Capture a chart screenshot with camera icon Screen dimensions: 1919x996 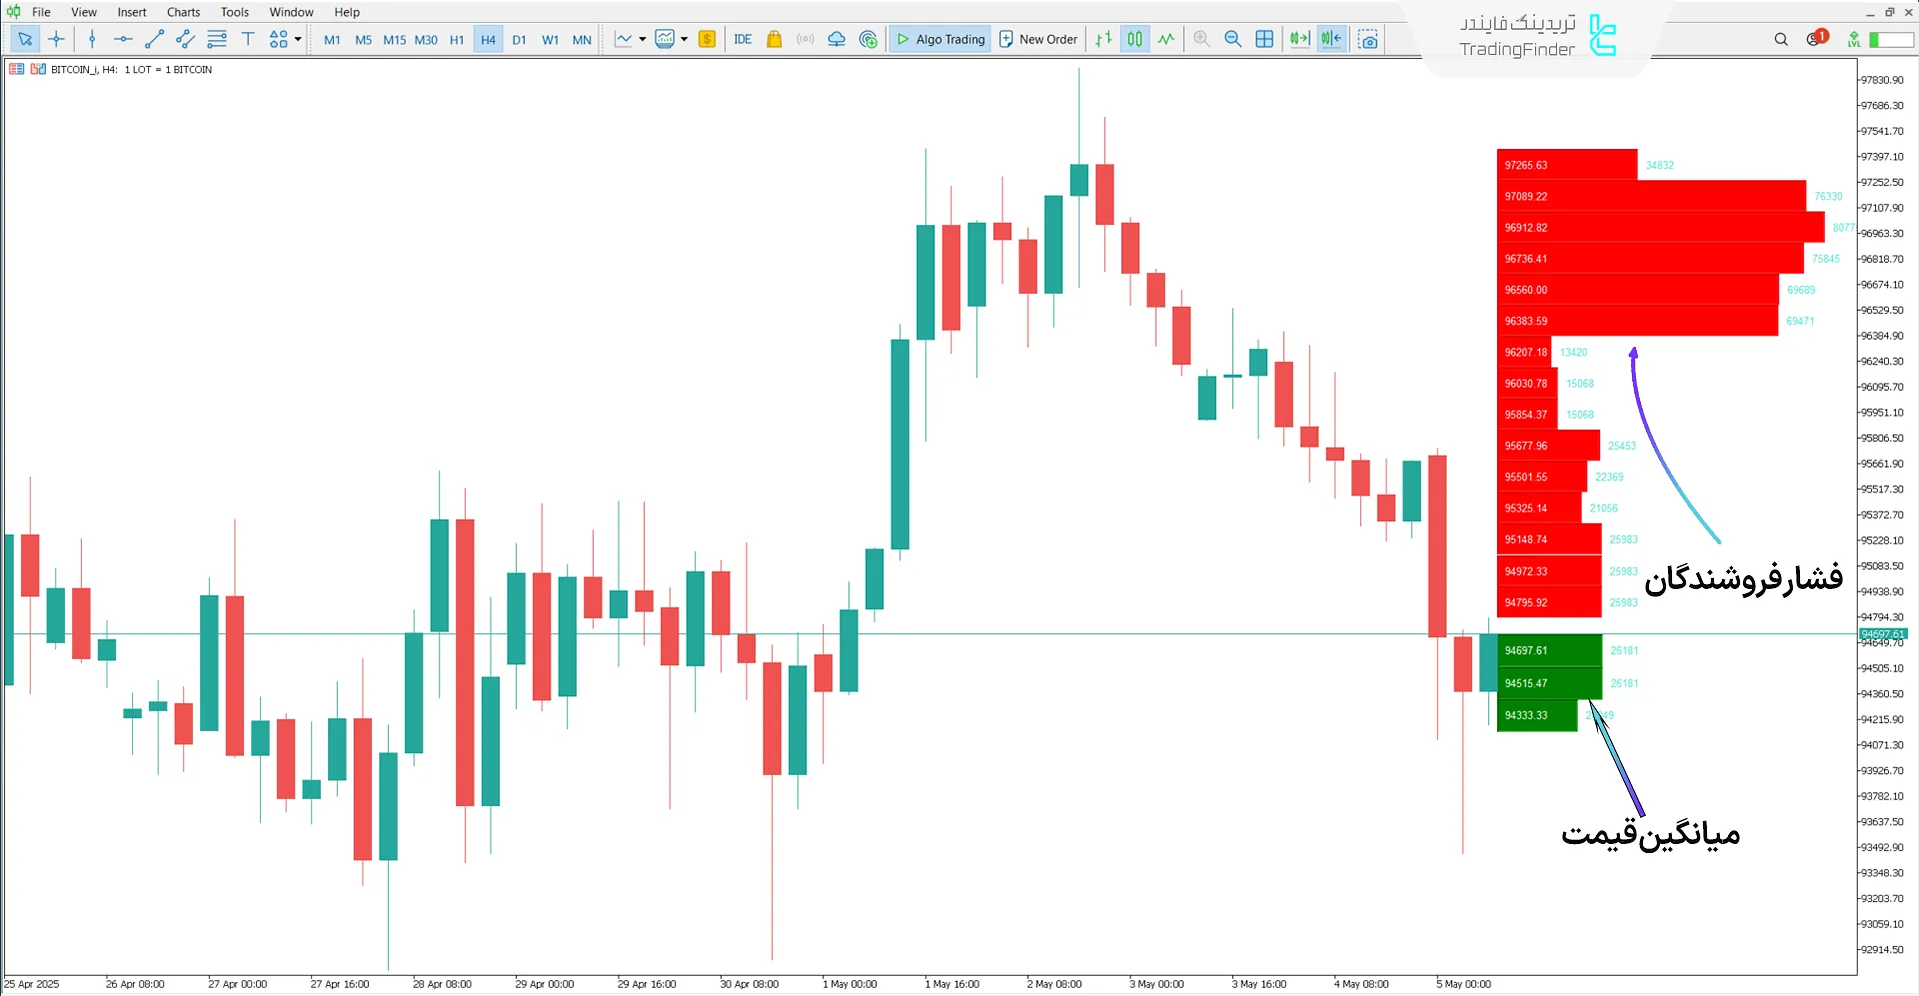coord(1368,39)
